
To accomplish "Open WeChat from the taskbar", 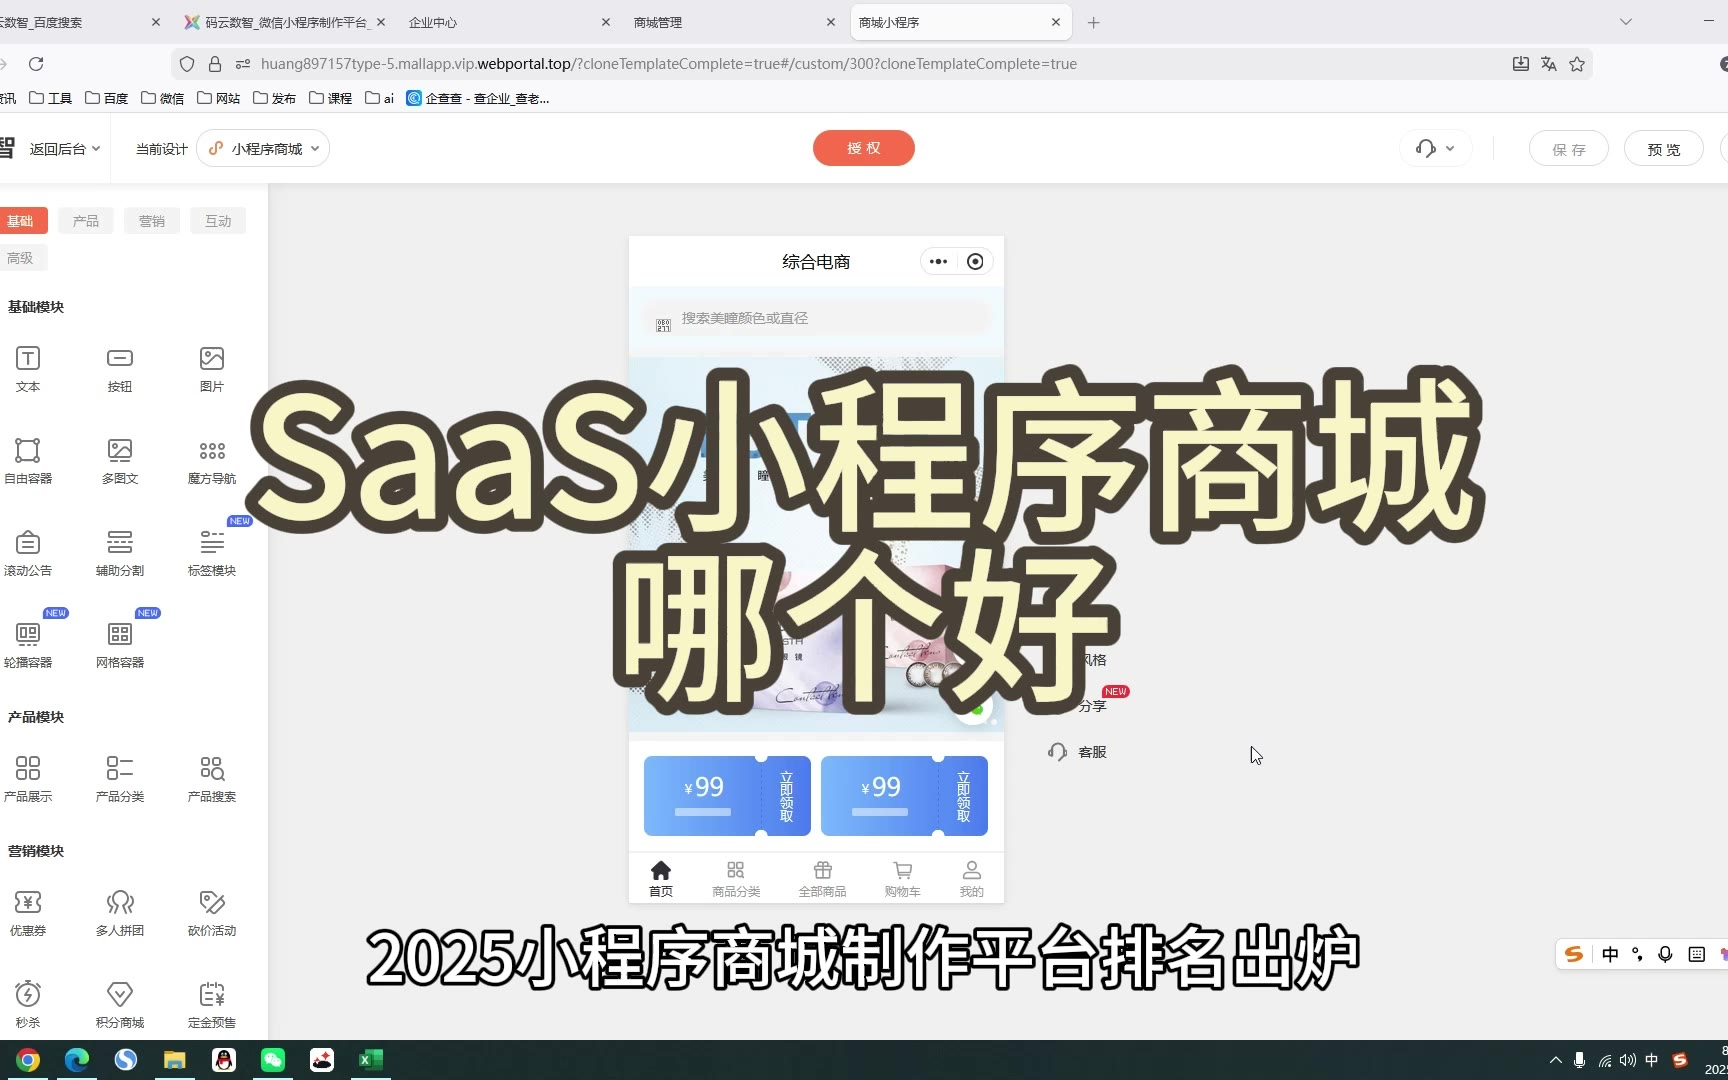I will click(x=273, y=1060).
